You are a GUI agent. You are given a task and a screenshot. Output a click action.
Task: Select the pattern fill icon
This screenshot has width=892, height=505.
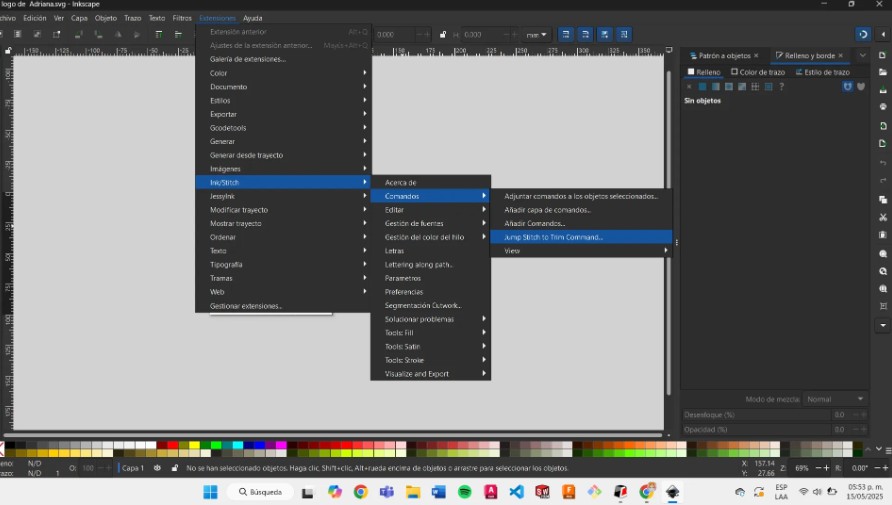755,86
